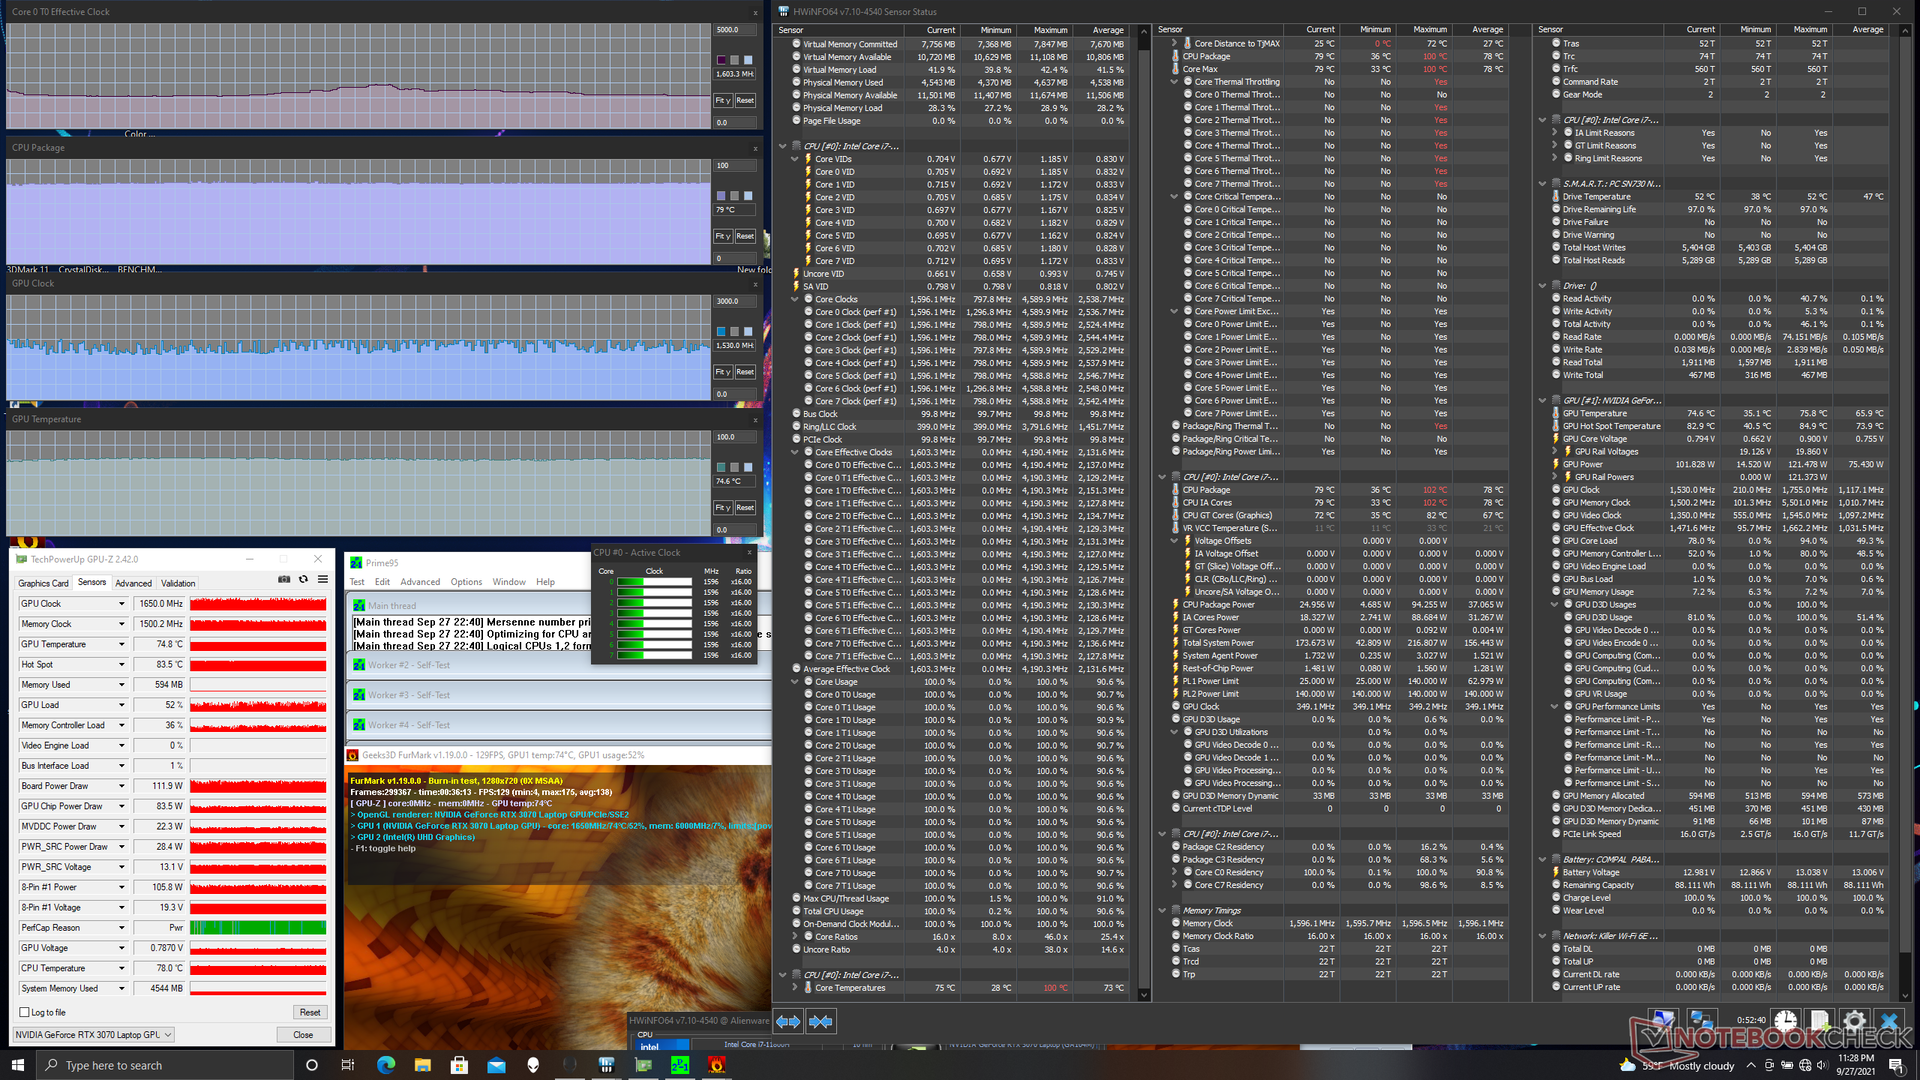Click HWiNFO log file icon
The width and height of the screenshot is (1920, 1080).
1819,1021
